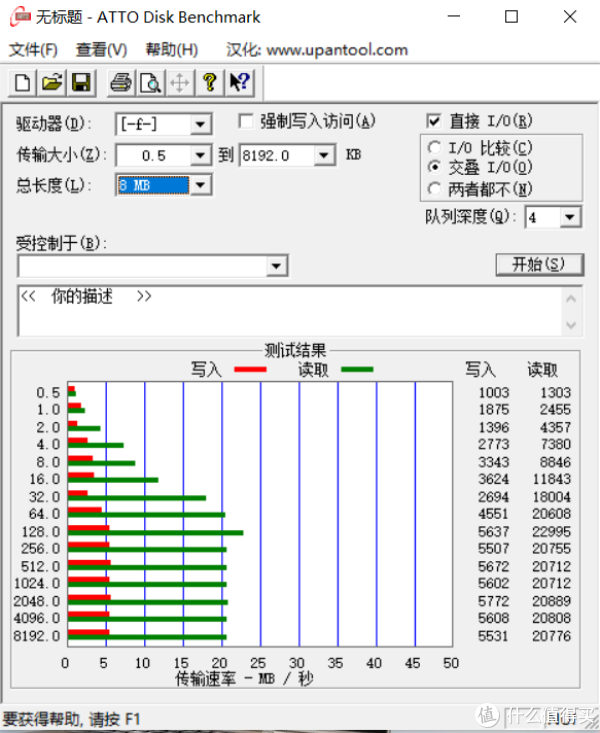Click the write value 4551
600x733 pixels.
coord(493,514)
